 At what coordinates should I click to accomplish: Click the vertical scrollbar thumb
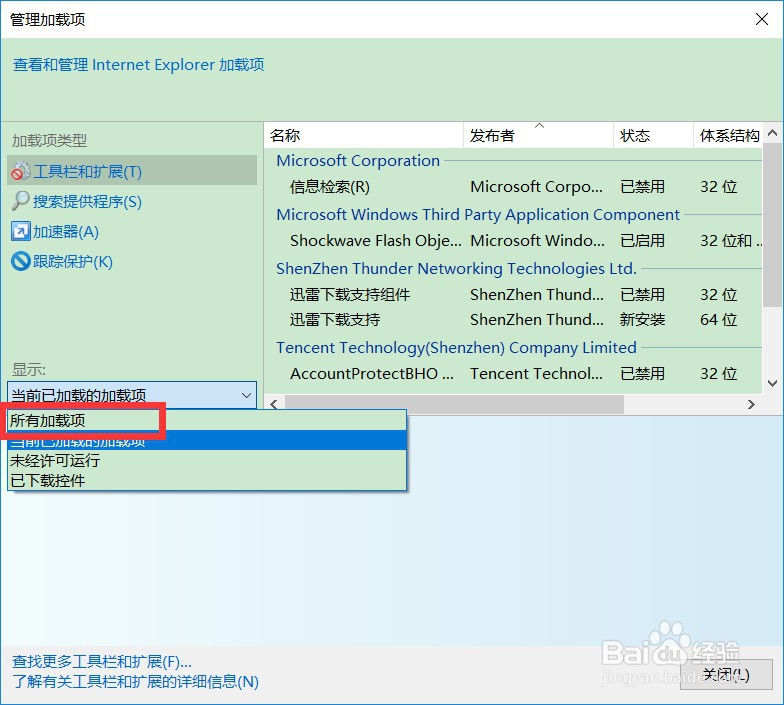pos(772,225)
